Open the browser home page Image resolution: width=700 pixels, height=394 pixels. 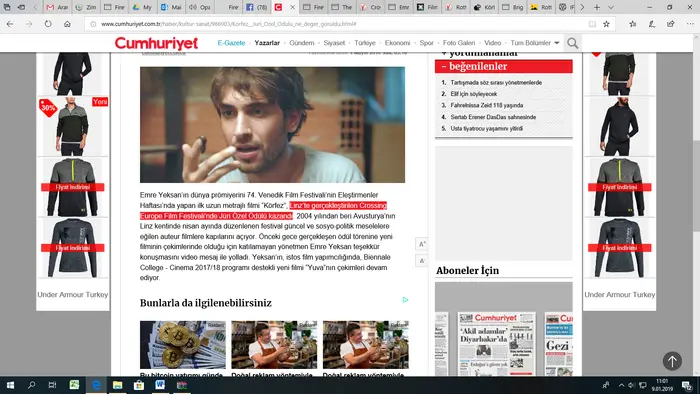click(67, 24)
